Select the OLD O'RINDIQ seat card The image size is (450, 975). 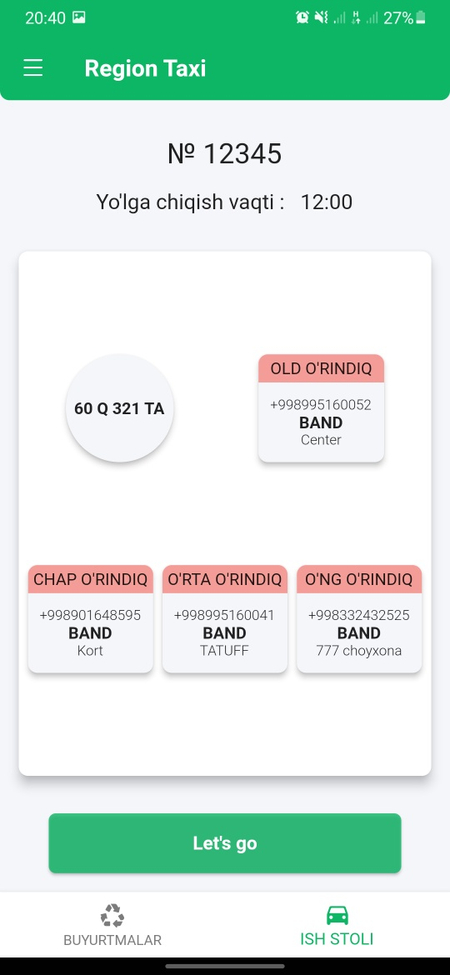point(321,408)
